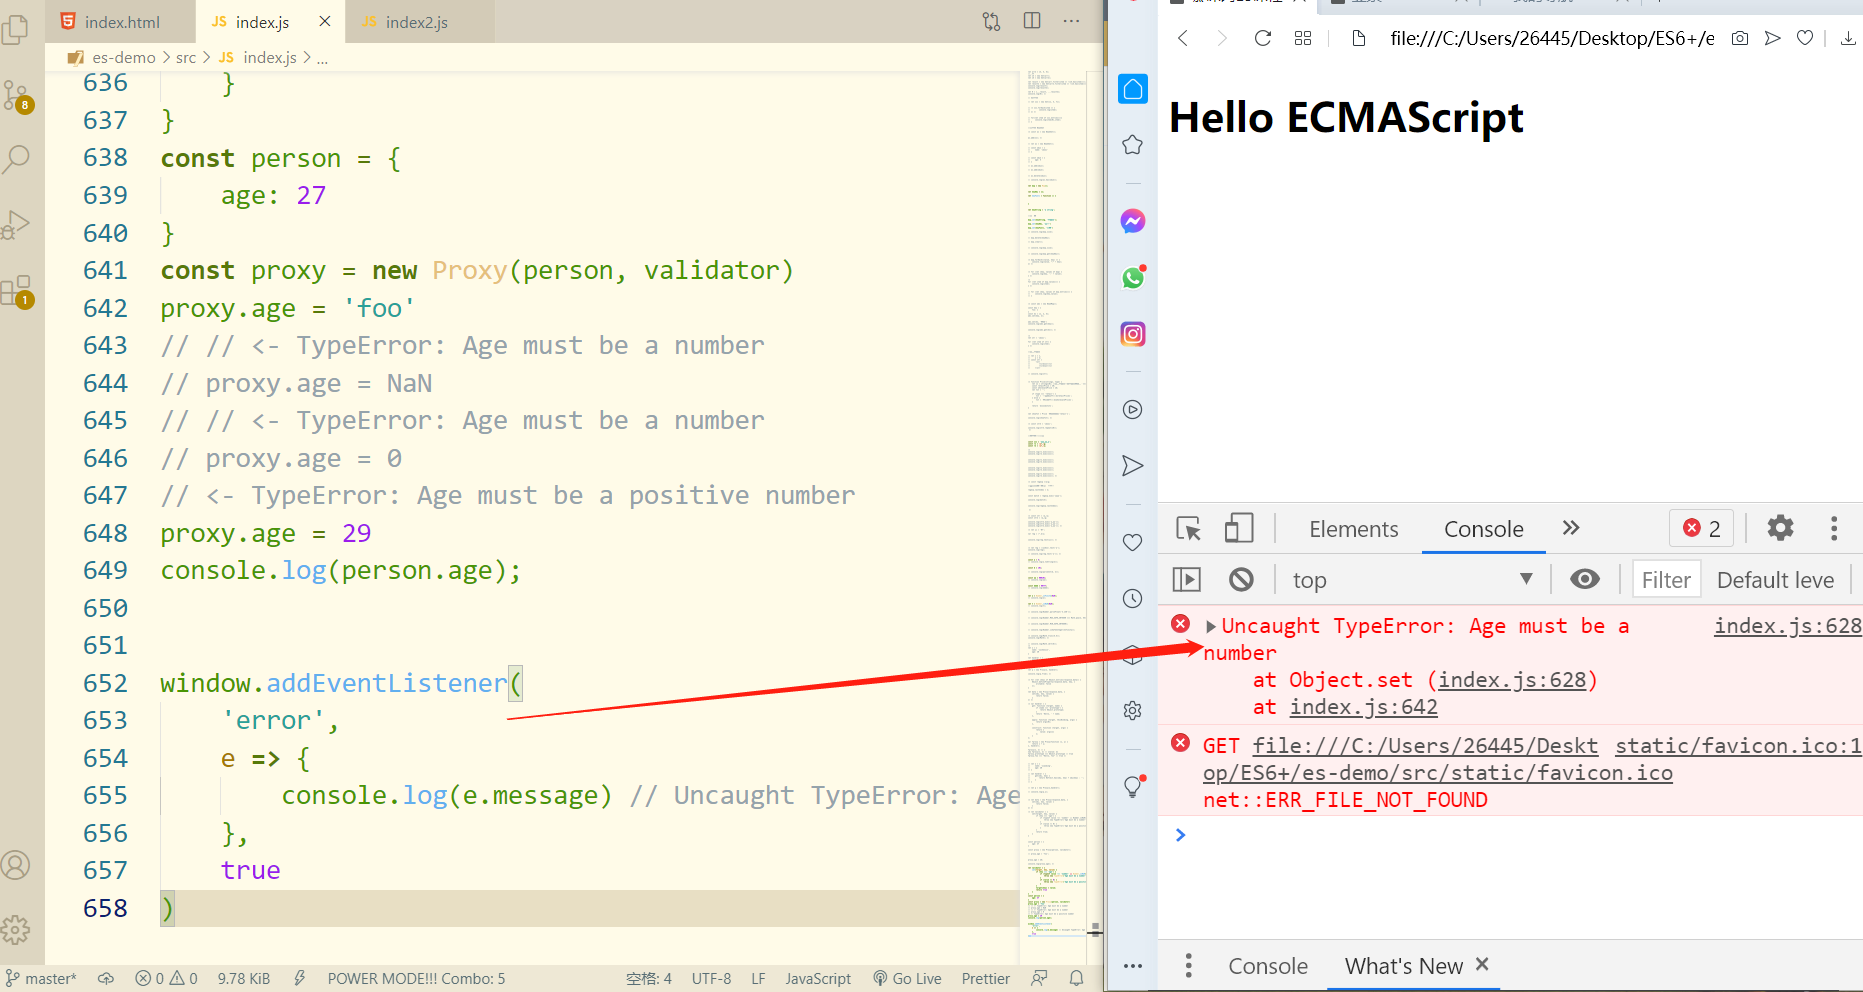Open History clock icon in browser sidebar

click(1133, 598)
